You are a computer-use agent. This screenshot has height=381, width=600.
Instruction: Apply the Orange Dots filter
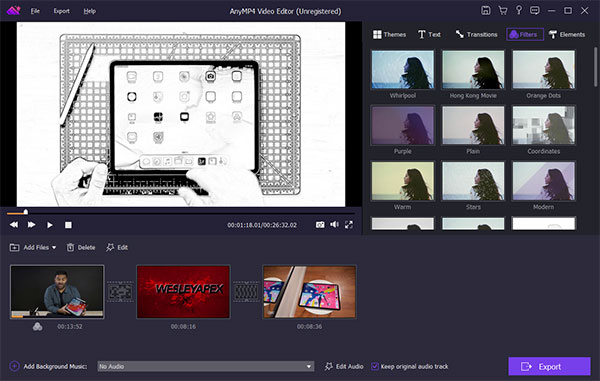[x=543, y=70]
